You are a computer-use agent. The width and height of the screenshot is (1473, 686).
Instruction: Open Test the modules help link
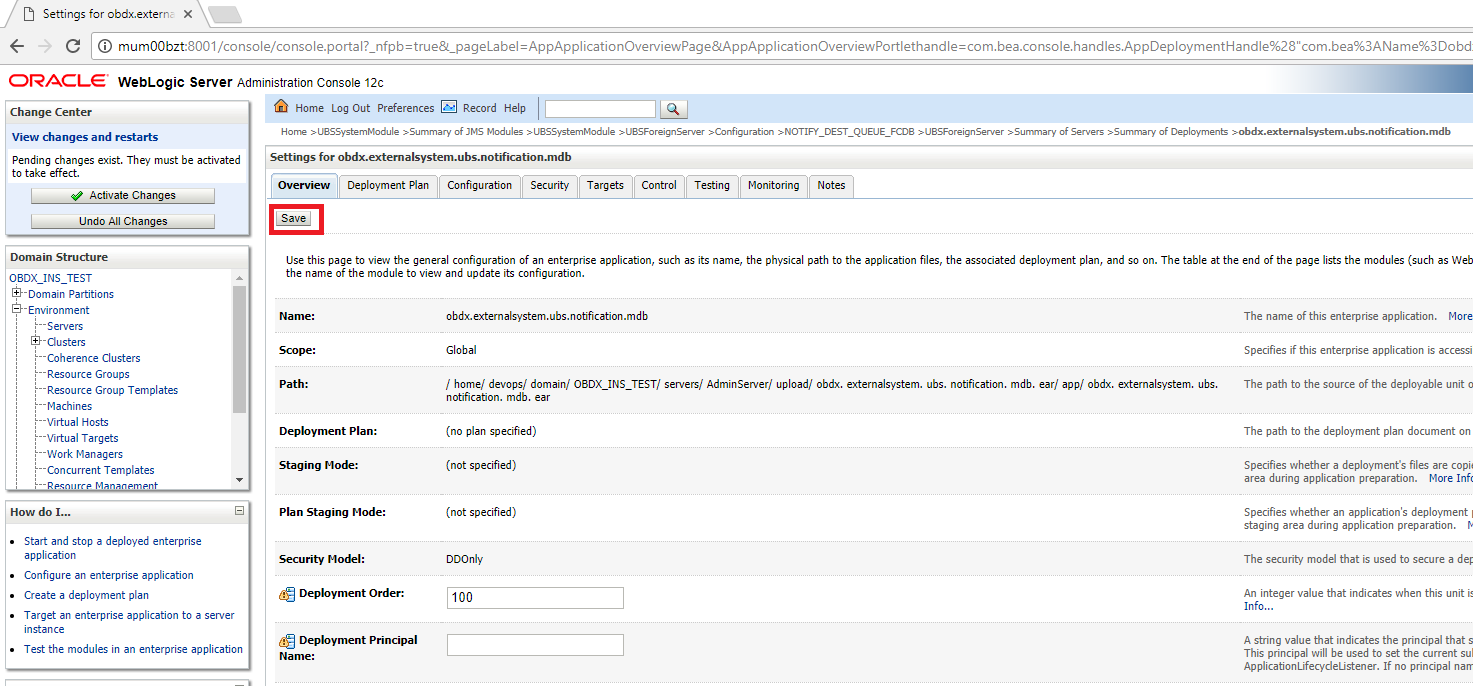(133, 649)
